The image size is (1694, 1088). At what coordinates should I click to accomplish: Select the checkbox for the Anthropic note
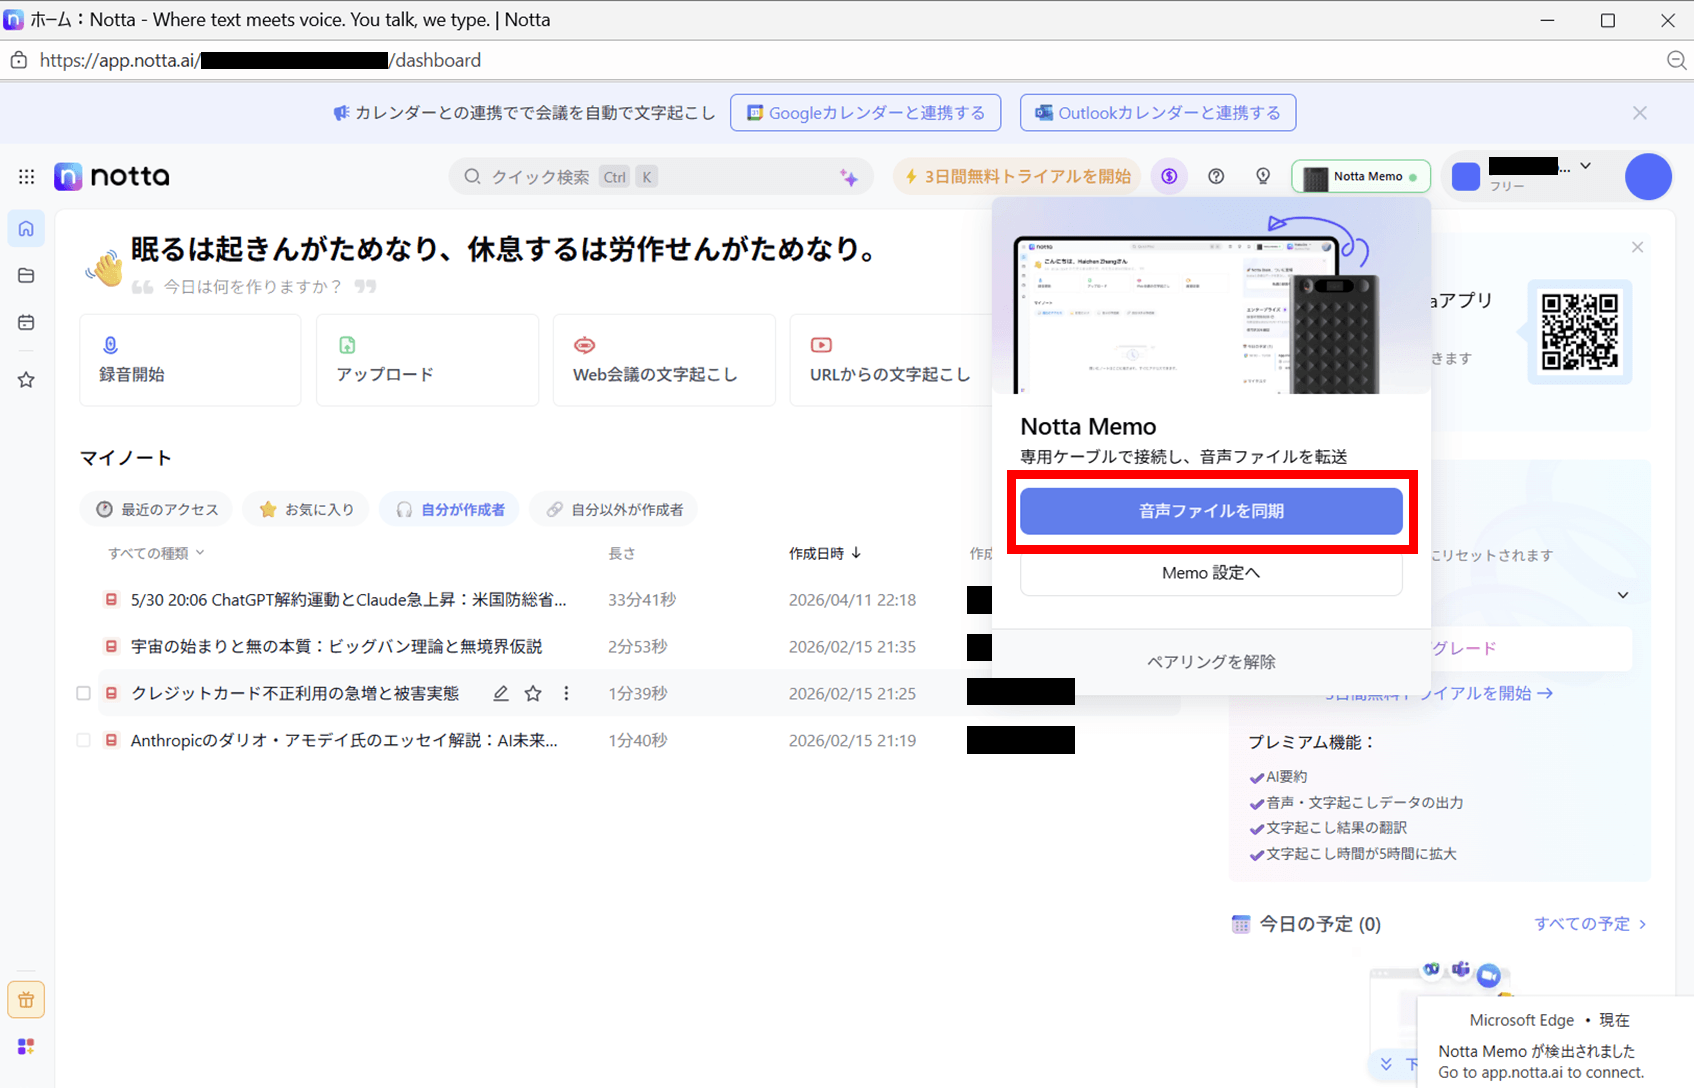click(x=84, y=741)
